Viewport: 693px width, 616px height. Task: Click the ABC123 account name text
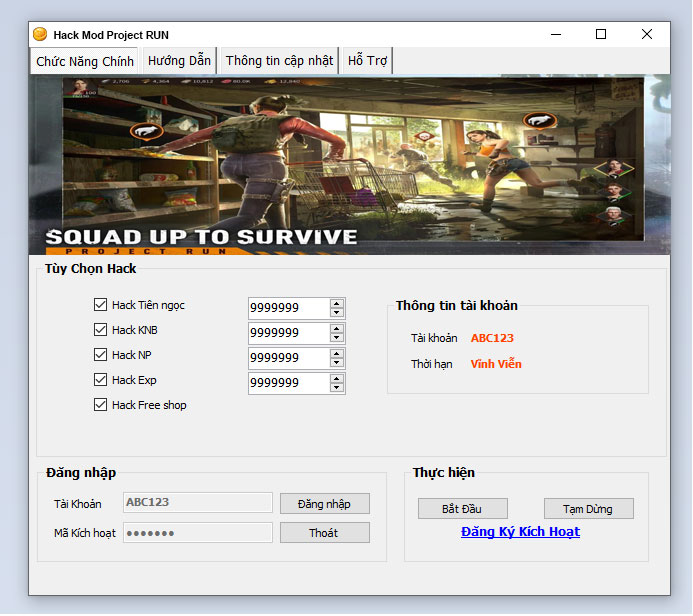coord(492,338)
